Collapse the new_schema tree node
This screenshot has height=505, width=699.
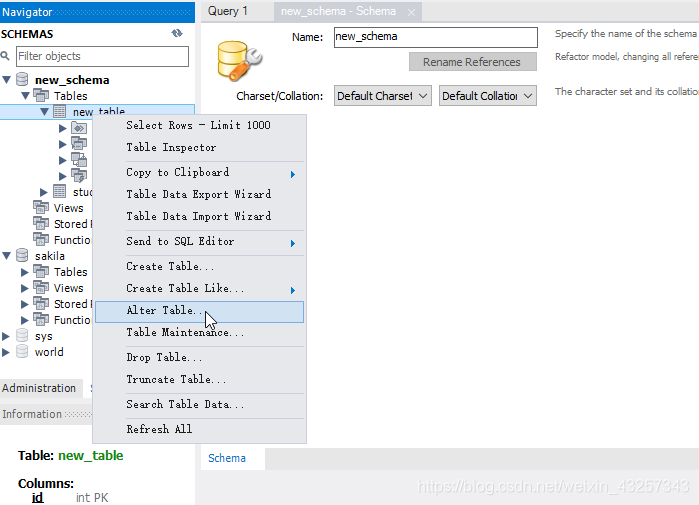click(x=6, y=80)
